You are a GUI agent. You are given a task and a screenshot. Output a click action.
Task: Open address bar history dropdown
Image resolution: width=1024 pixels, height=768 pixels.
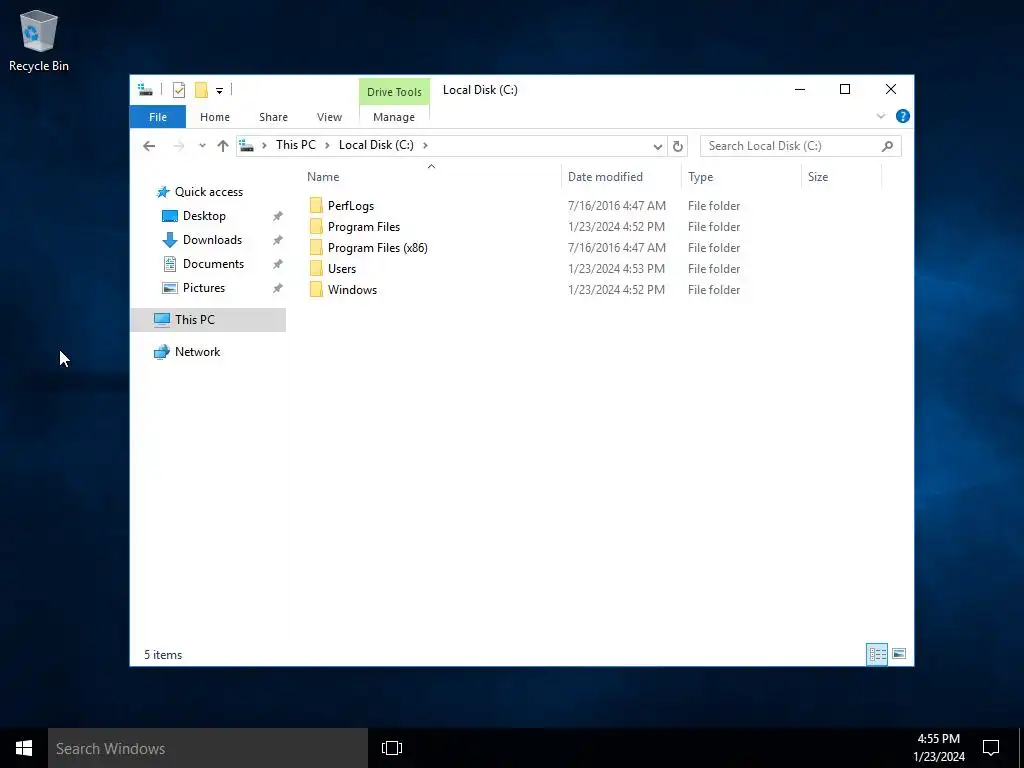[x=658, y=146]
